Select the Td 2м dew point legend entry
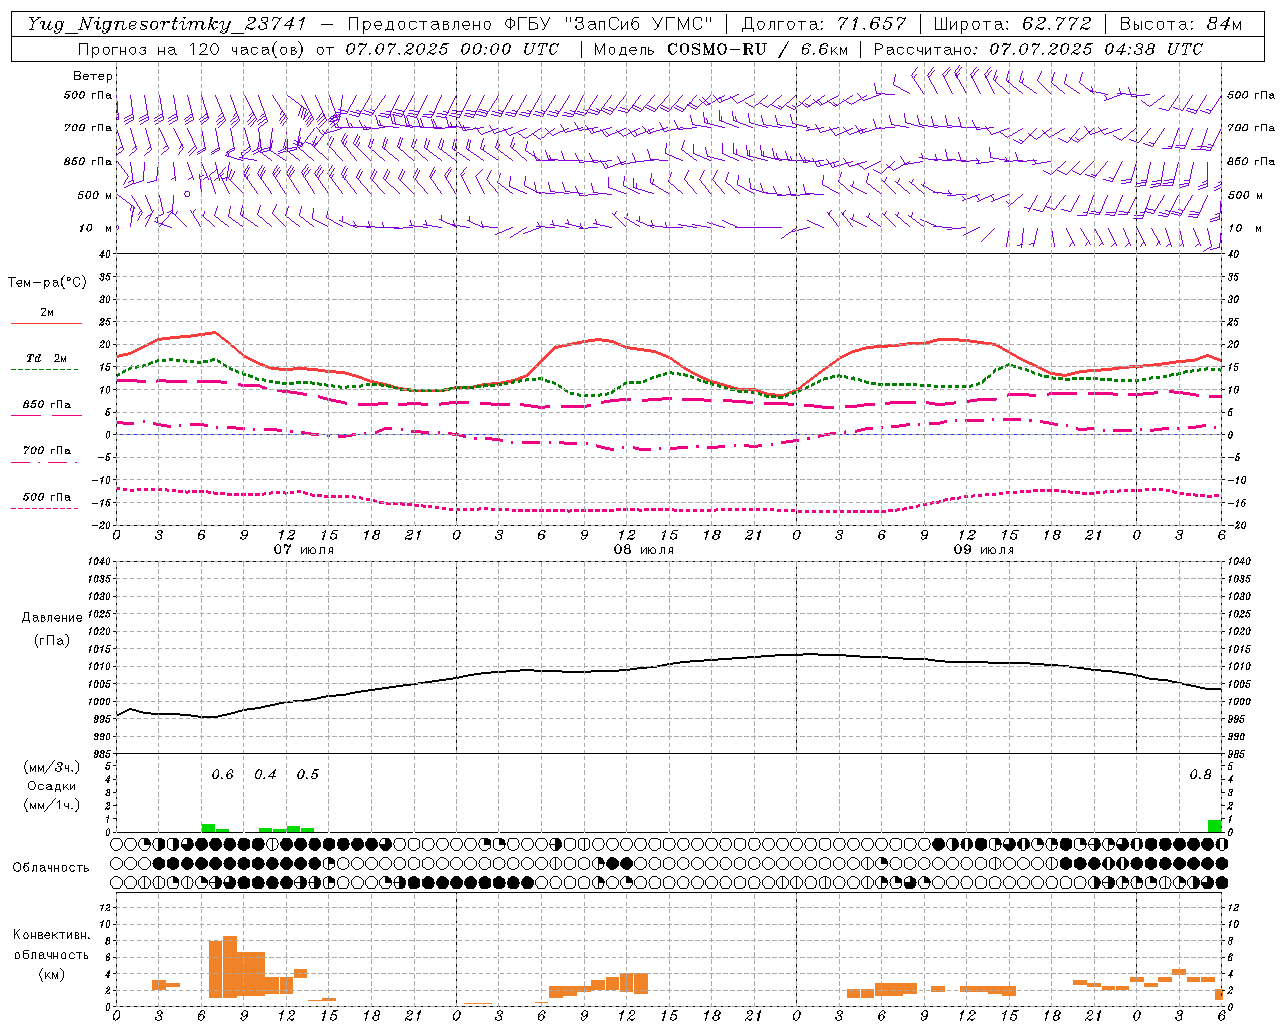This screenshot has width=1280, height=1024. [x=46, y=358]
